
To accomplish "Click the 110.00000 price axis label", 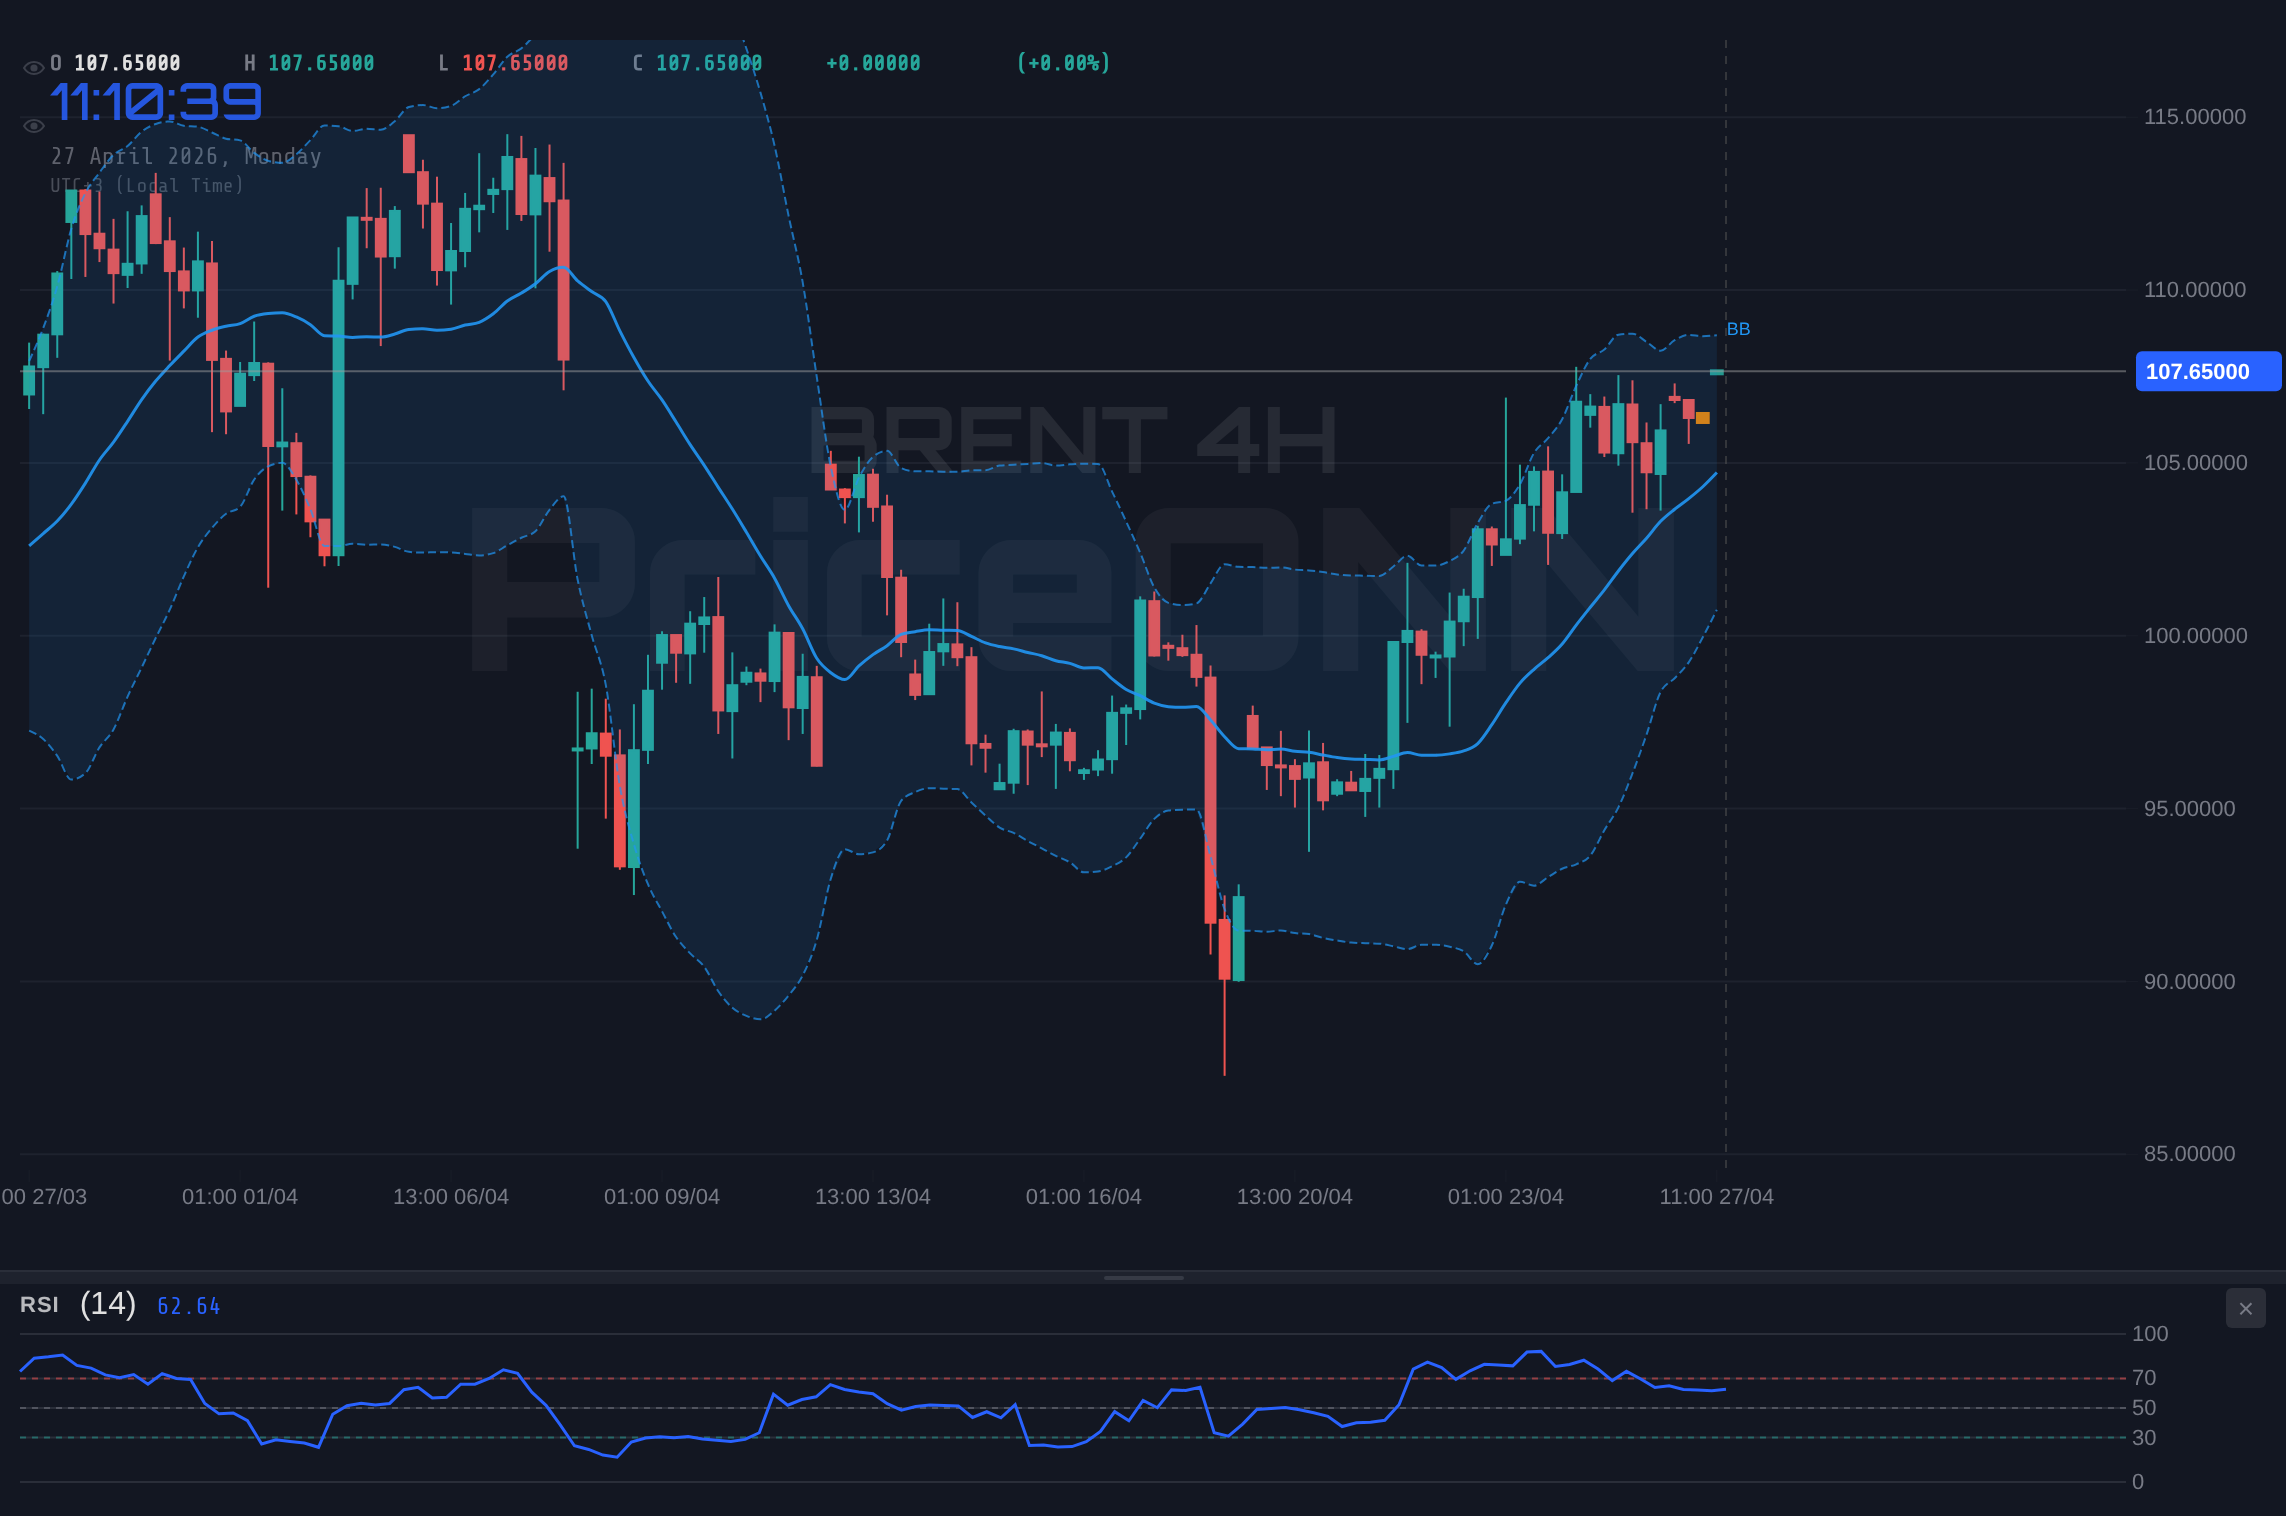I will 2194,290.
